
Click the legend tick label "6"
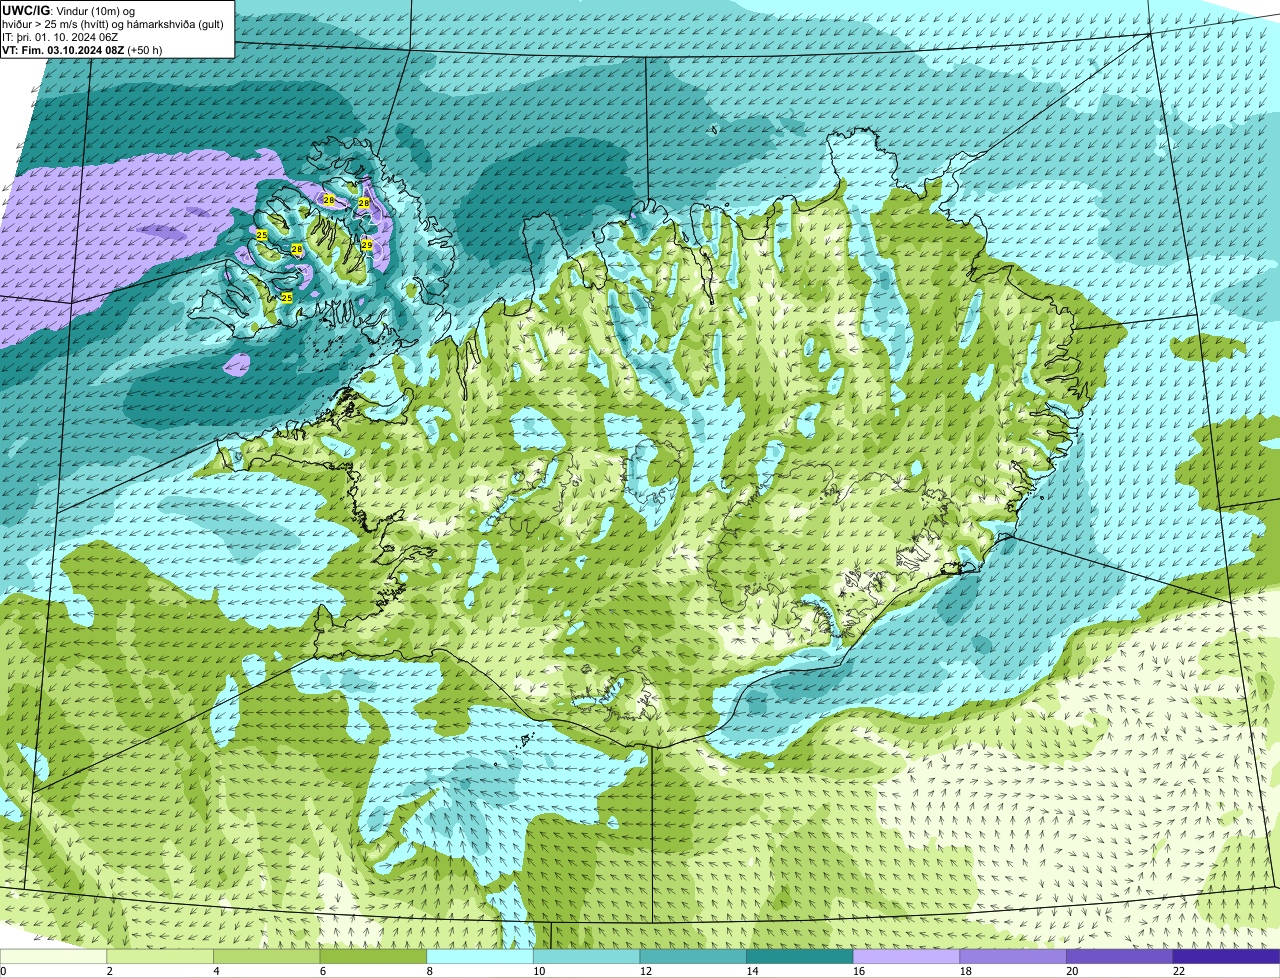(x=322, y=971)
